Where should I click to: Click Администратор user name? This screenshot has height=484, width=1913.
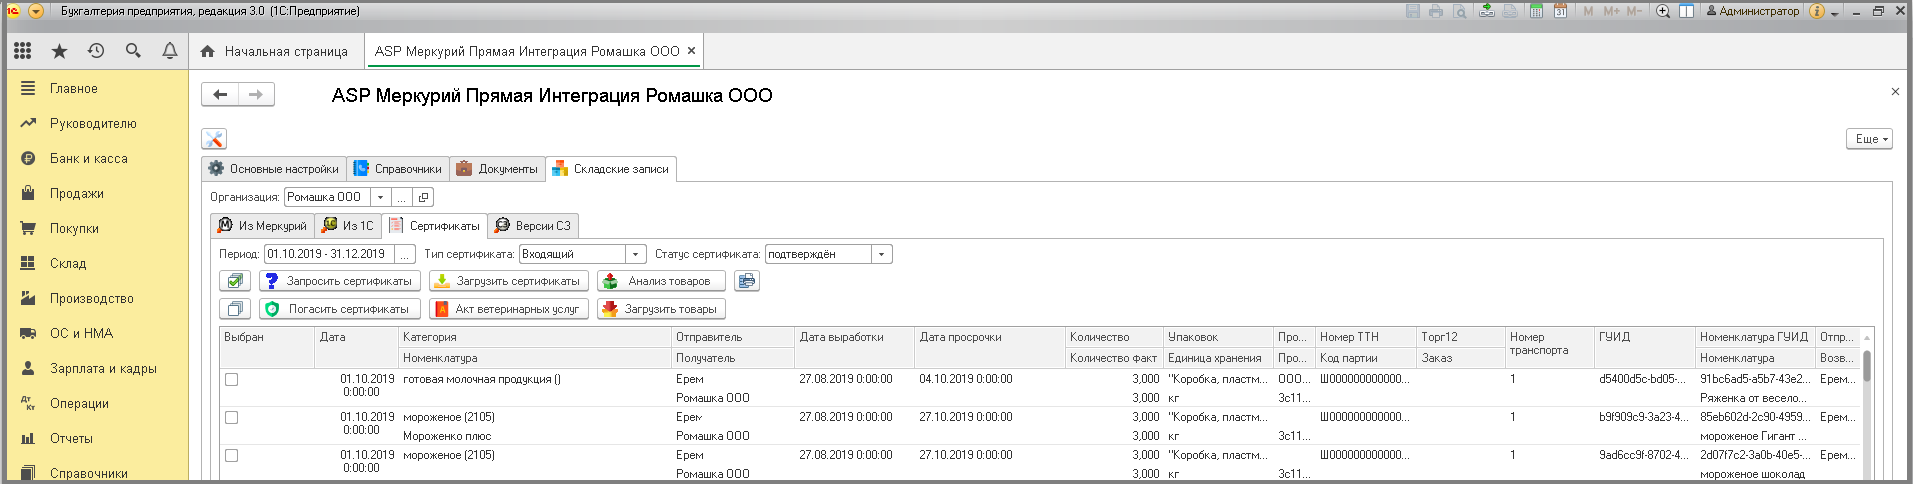click(x=1753, y=11)
